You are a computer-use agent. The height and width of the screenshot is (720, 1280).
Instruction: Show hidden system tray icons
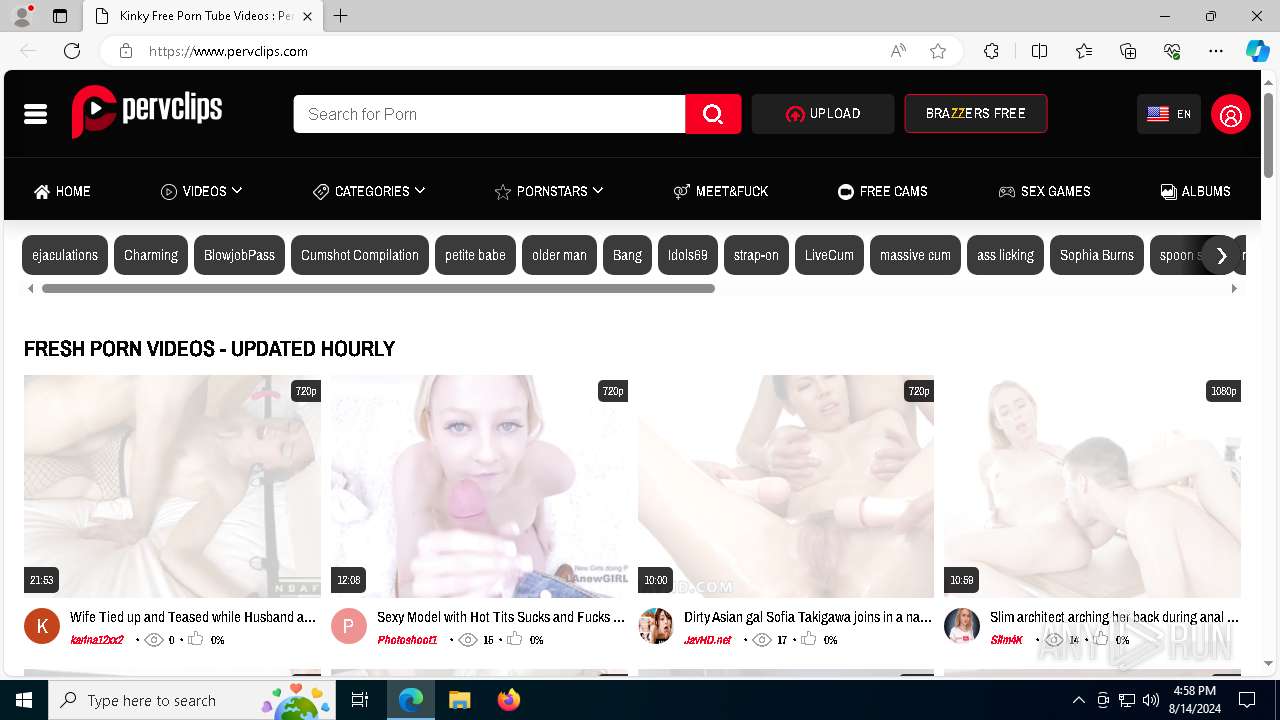(1078, 700)
